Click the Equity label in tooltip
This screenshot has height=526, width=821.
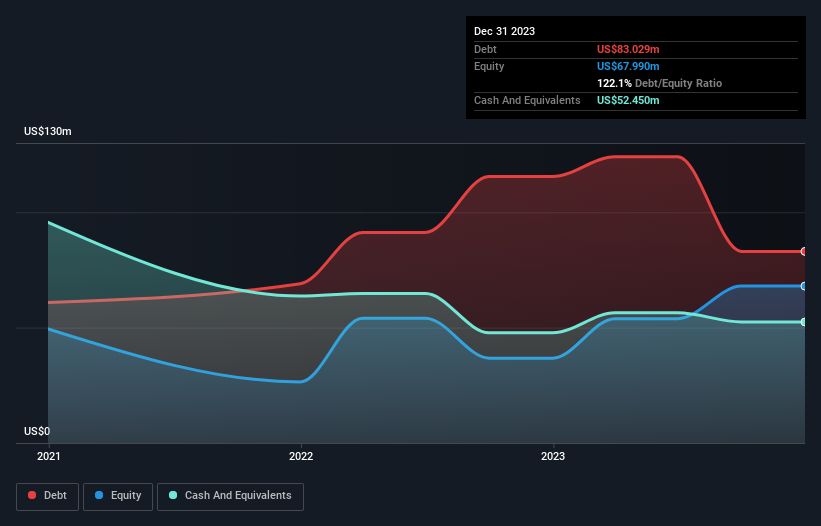pyautogui.click(x=489, y=66)
